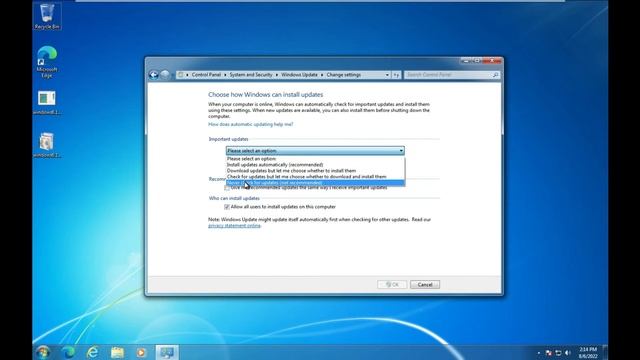Open the Start menu orb
The image size is (640, 360).
point(43,352)
